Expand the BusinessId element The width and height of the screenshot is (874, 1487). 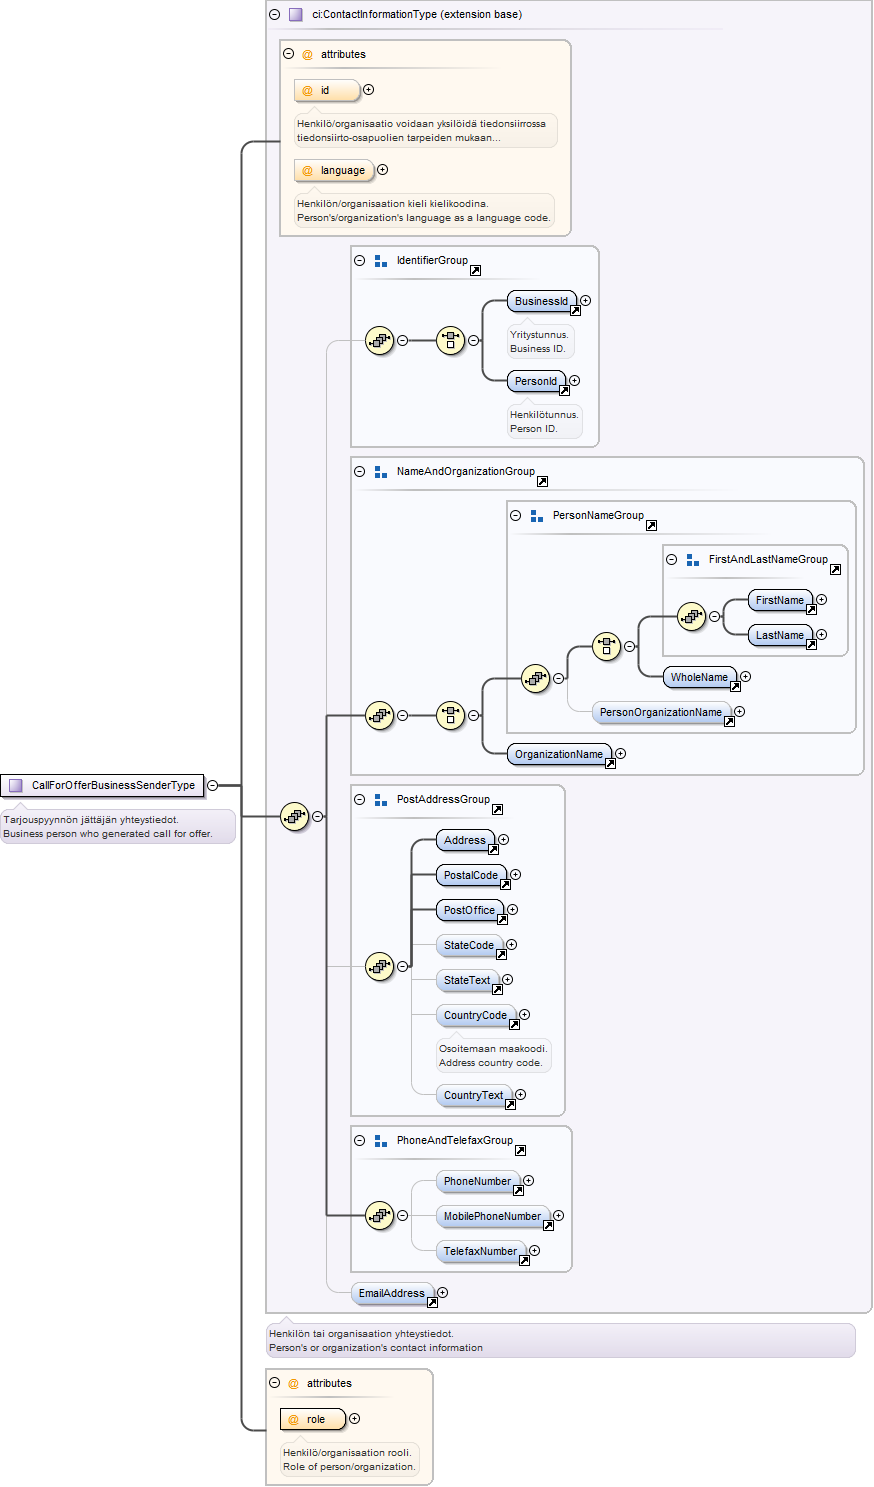[x=586, y=301]
